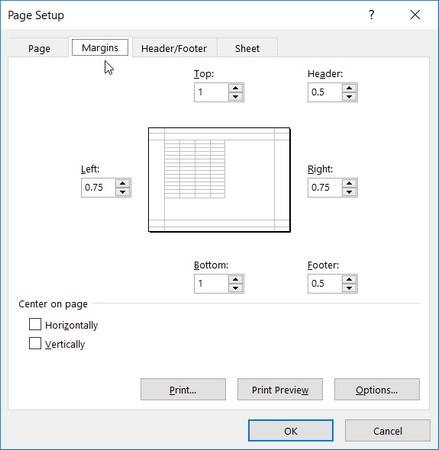Increase the Right margin value
439x450 pixels.
pyautogui.click(x=349, y=183)
